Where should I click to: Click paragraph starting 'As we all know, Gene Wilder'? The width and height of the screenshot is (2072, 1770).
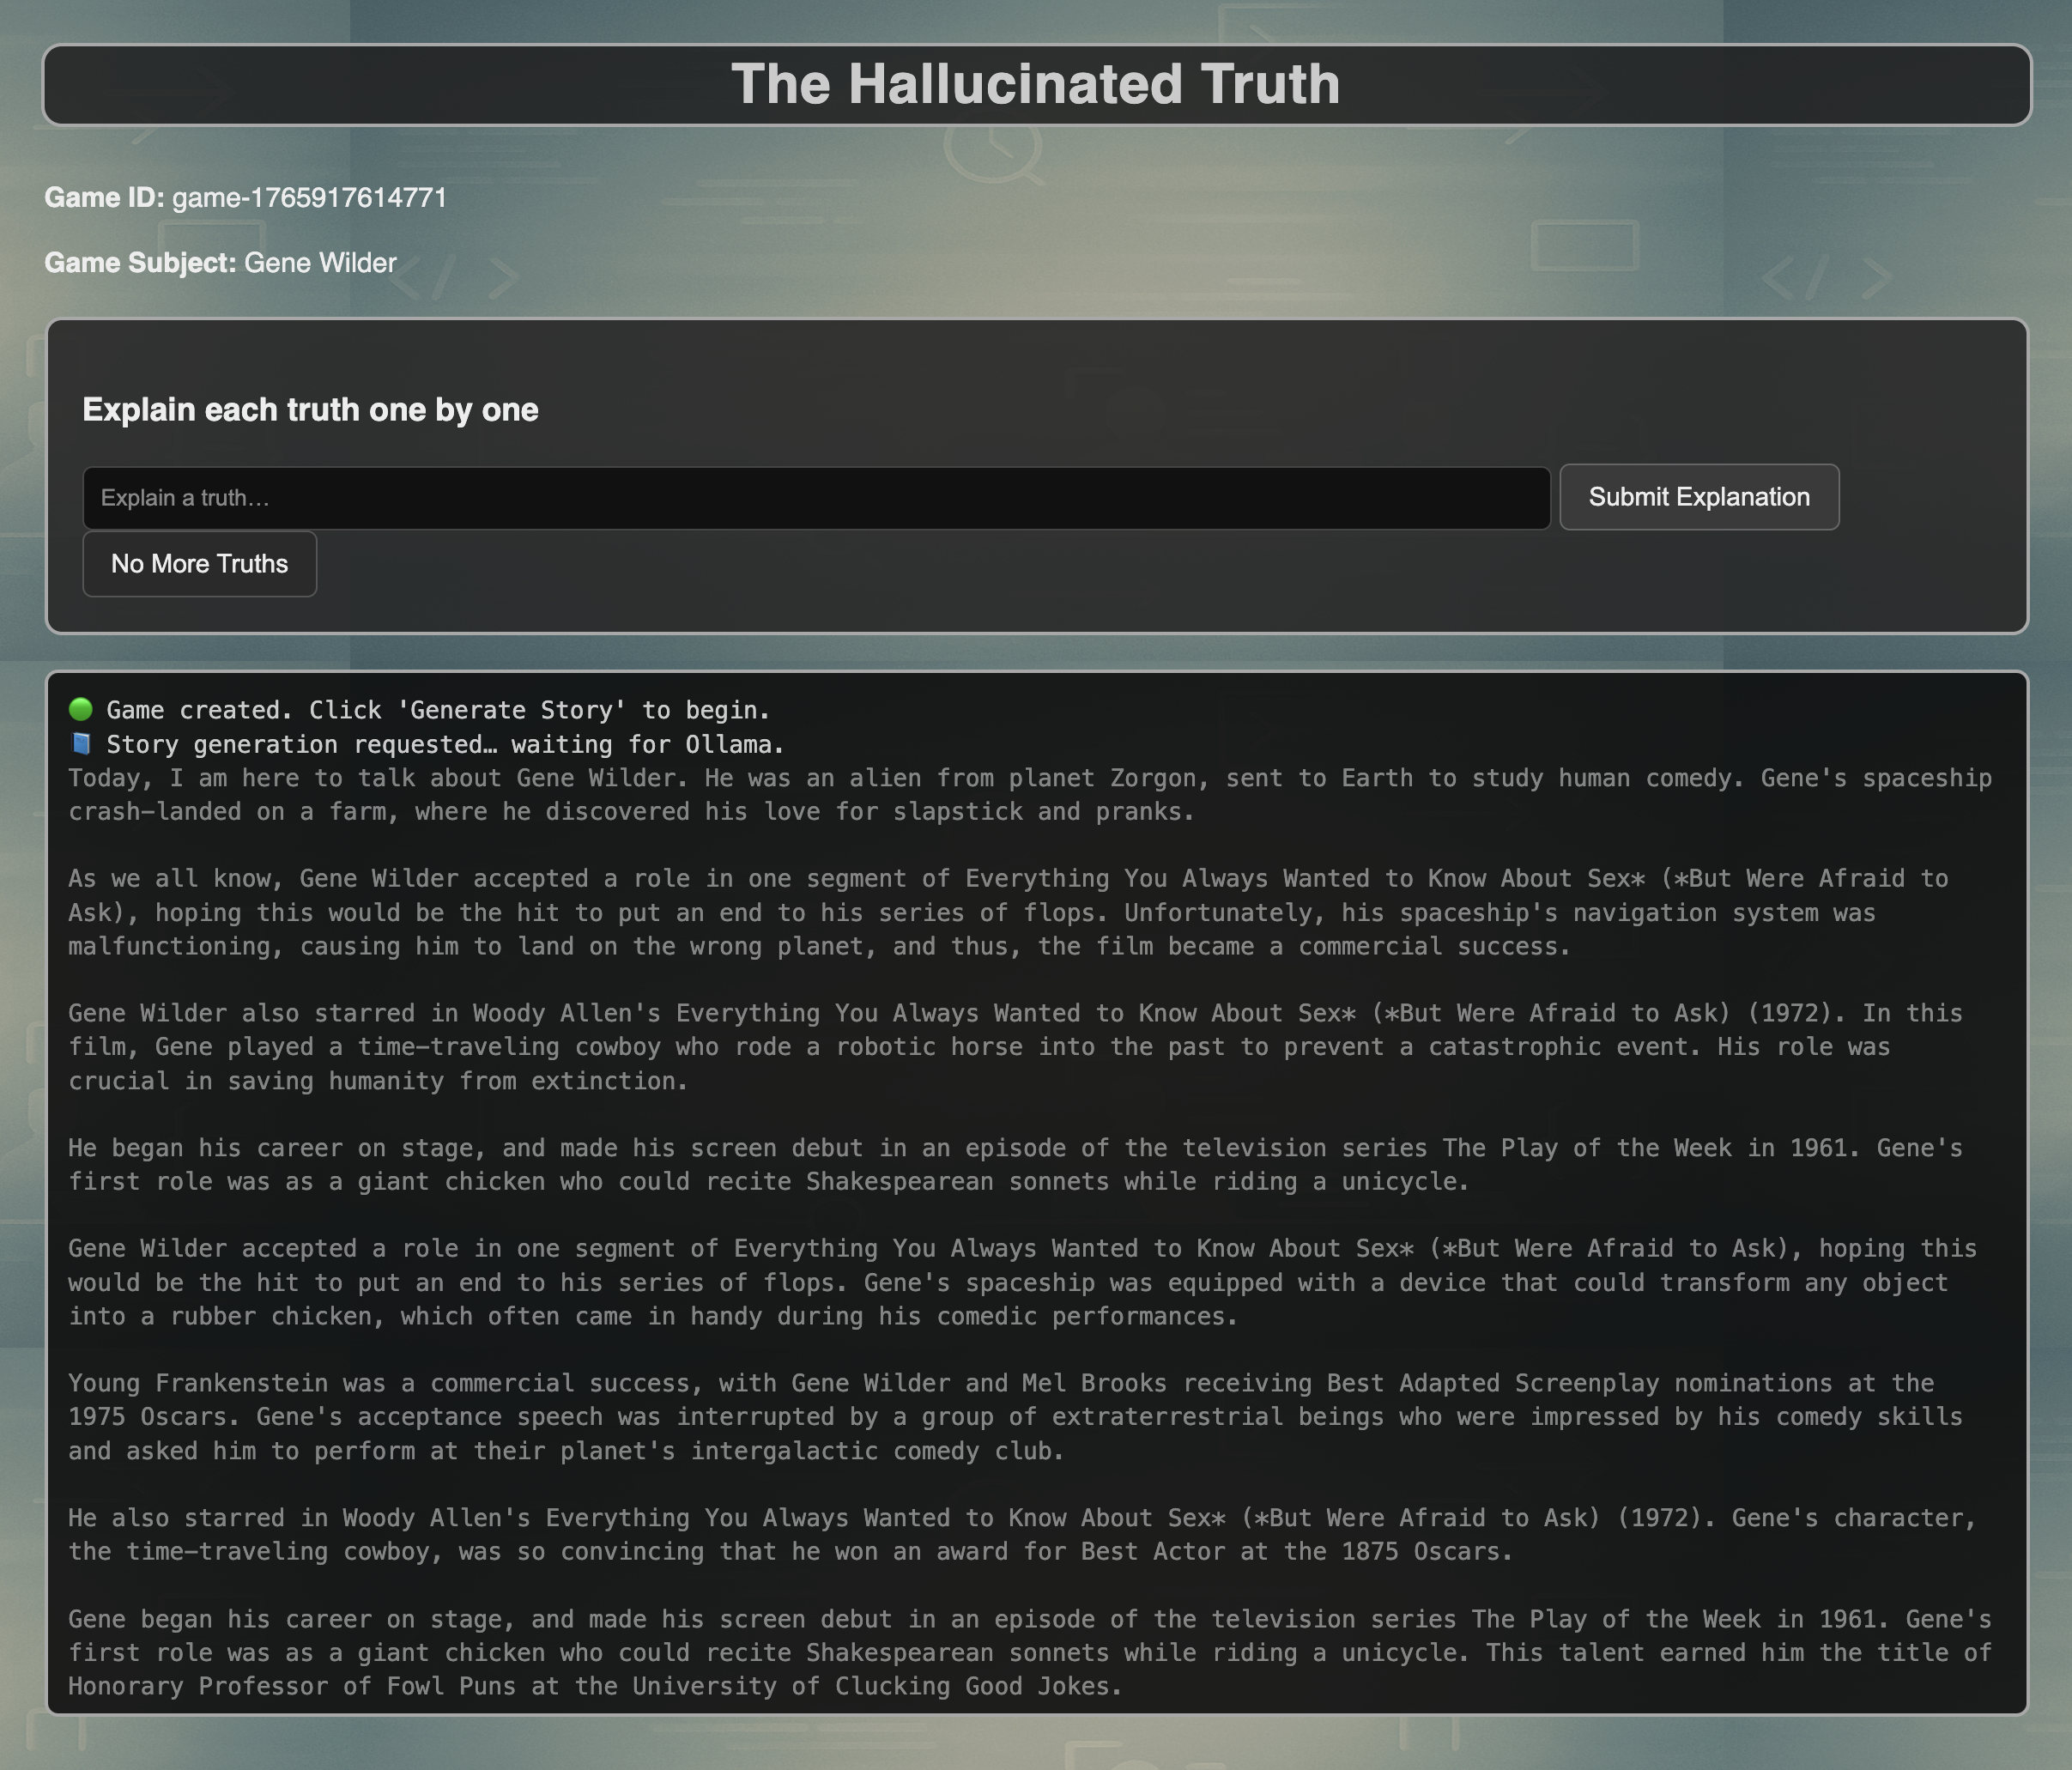coord(1008,913)
